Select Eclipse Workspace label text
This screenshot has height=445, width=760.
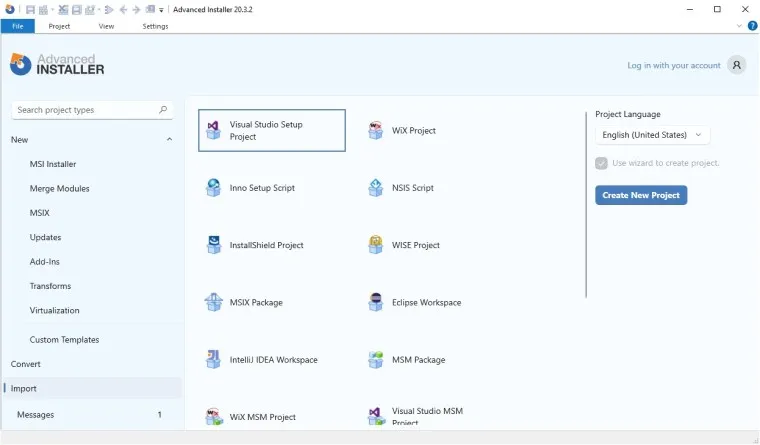point(427,302)
